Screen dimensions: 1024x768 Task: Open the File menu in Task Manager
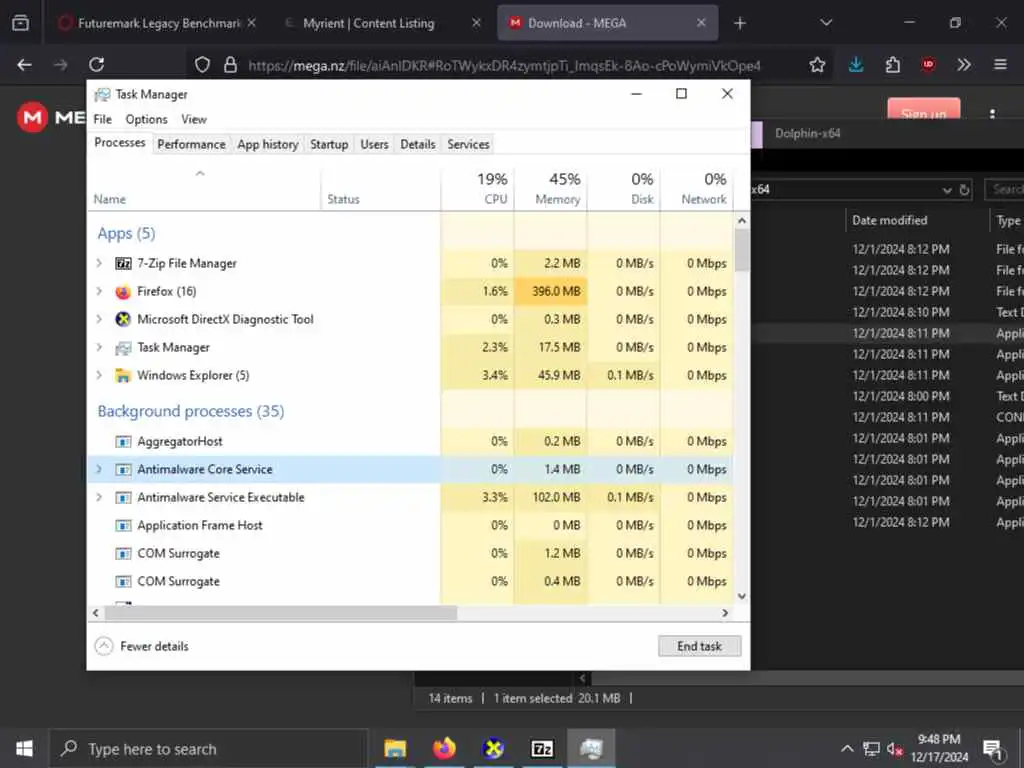coord(103,120)
